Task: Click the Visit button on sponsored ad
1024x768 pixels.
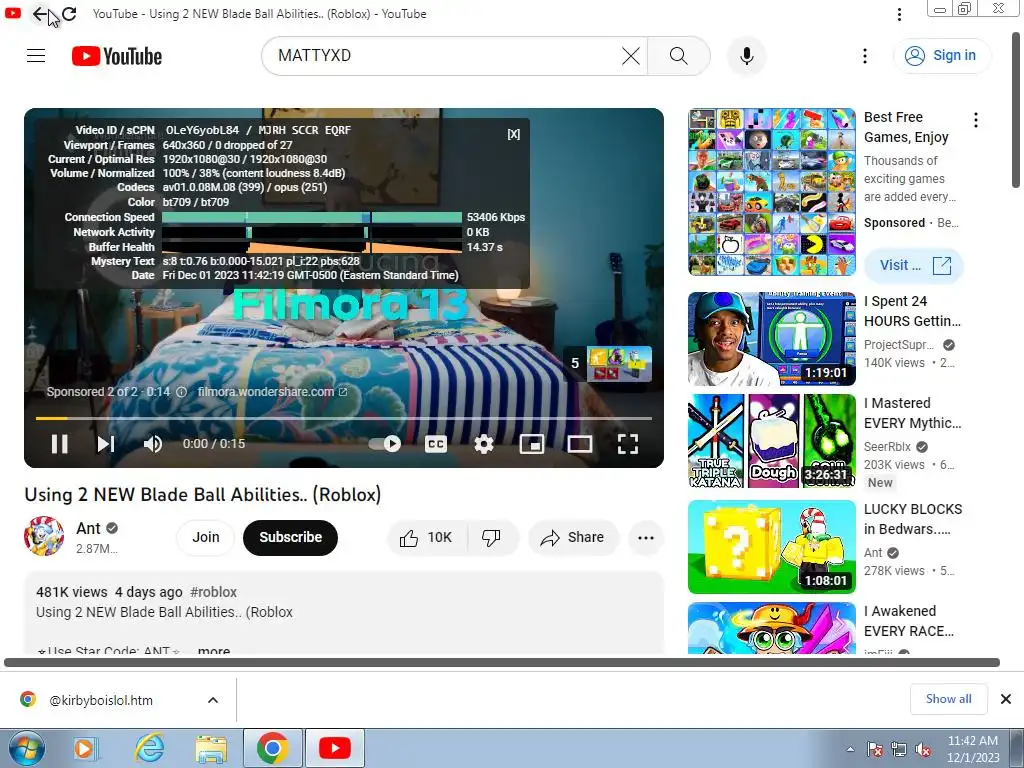Action: (913, 266)
